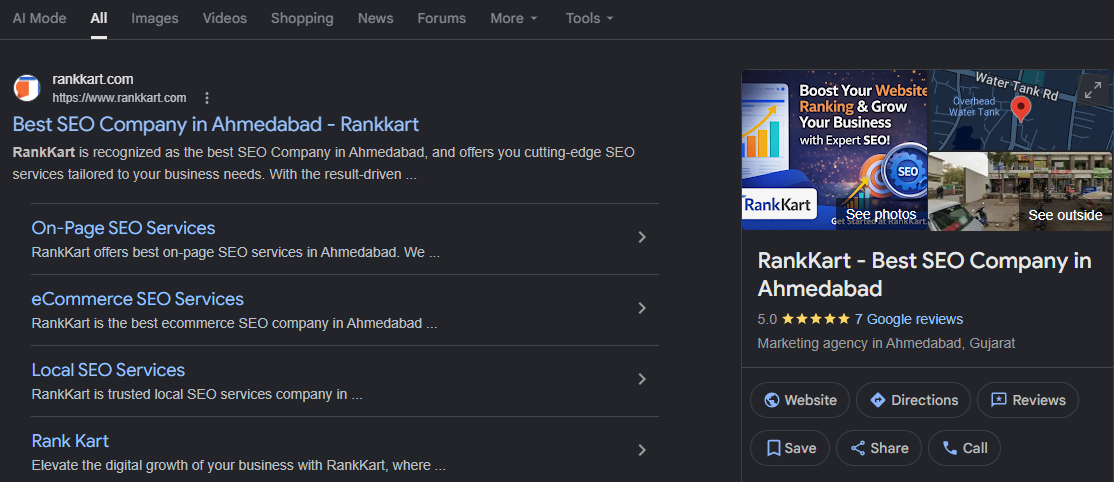1114x482 pixels.
Task: Click the RankKart knowledge panel title
Action: coord(924,274)
